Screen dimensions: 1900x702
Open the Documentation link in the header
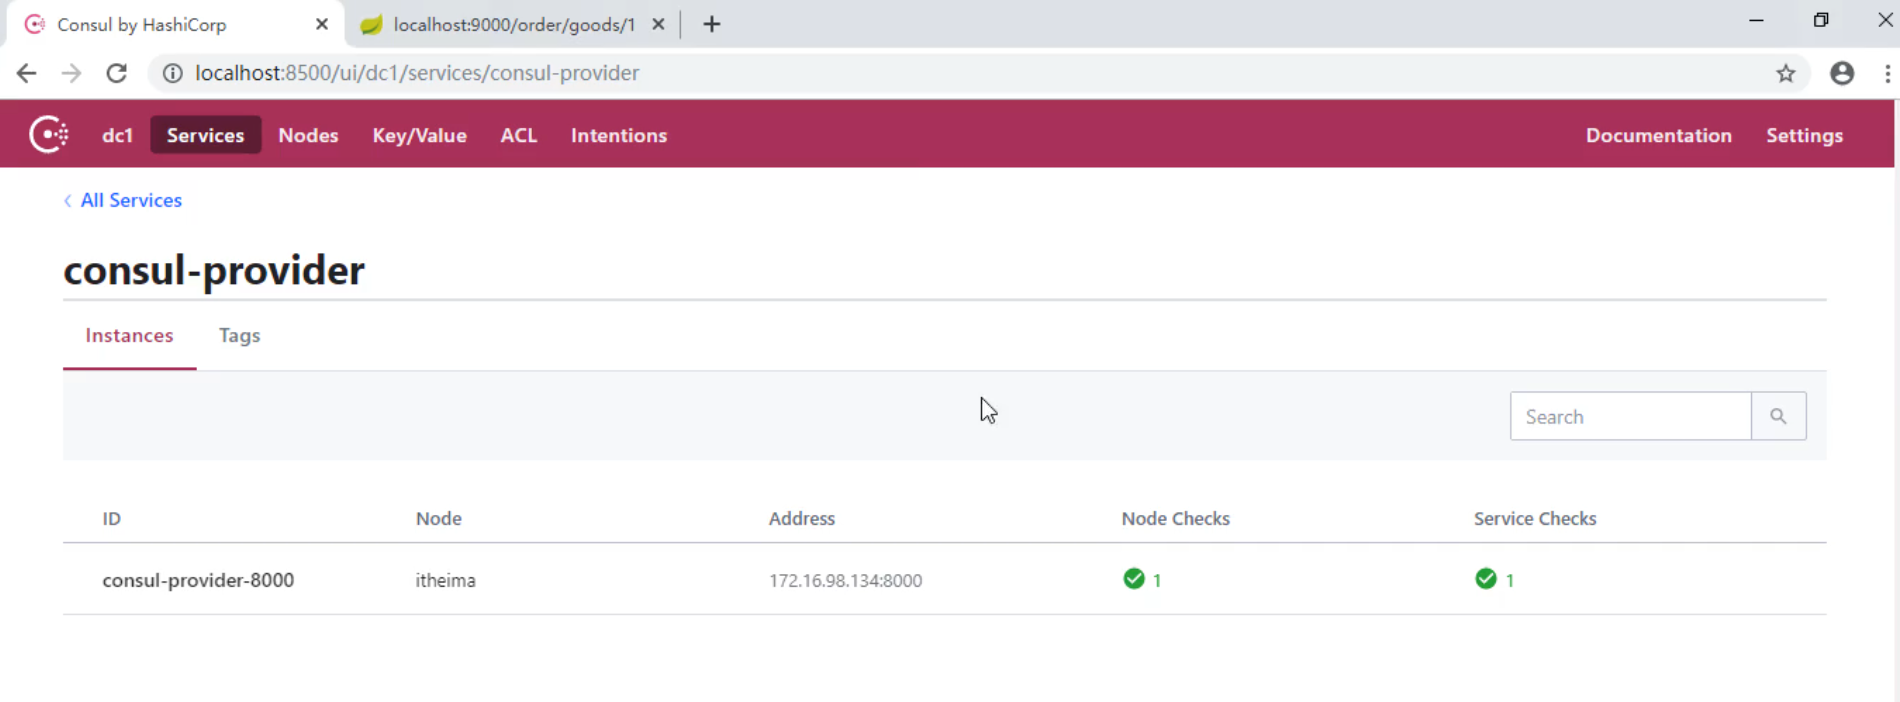click(x=1658, y=135)
